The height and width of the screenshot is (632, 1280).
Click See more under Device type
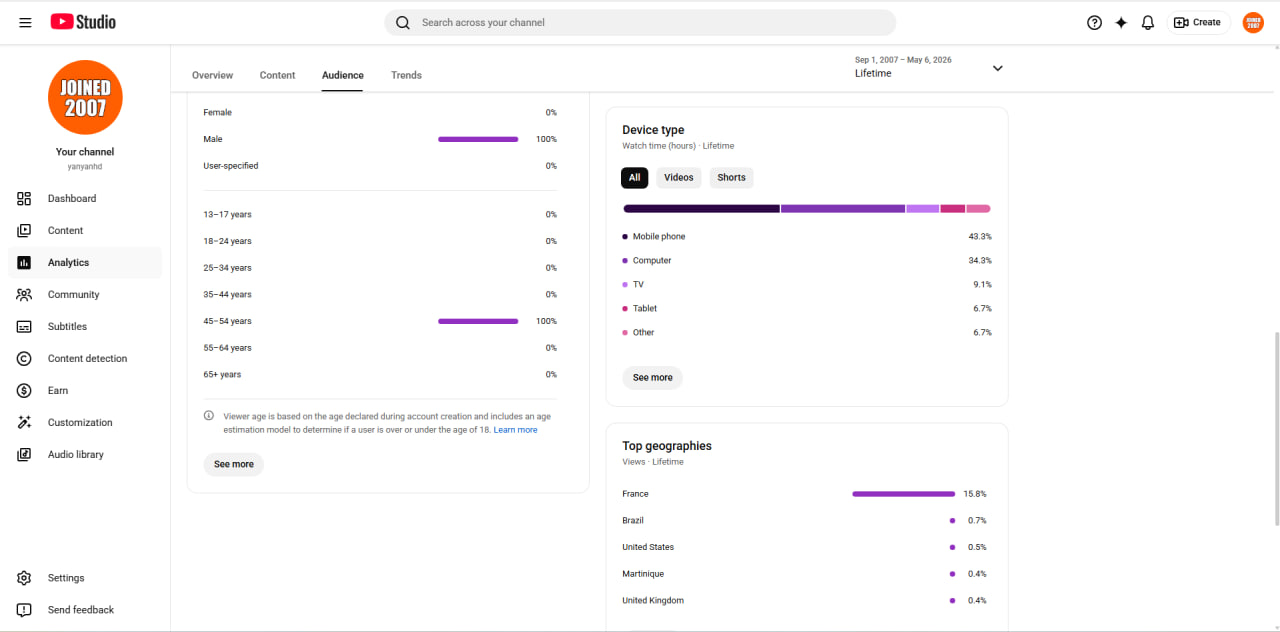(x=653, y=378)
